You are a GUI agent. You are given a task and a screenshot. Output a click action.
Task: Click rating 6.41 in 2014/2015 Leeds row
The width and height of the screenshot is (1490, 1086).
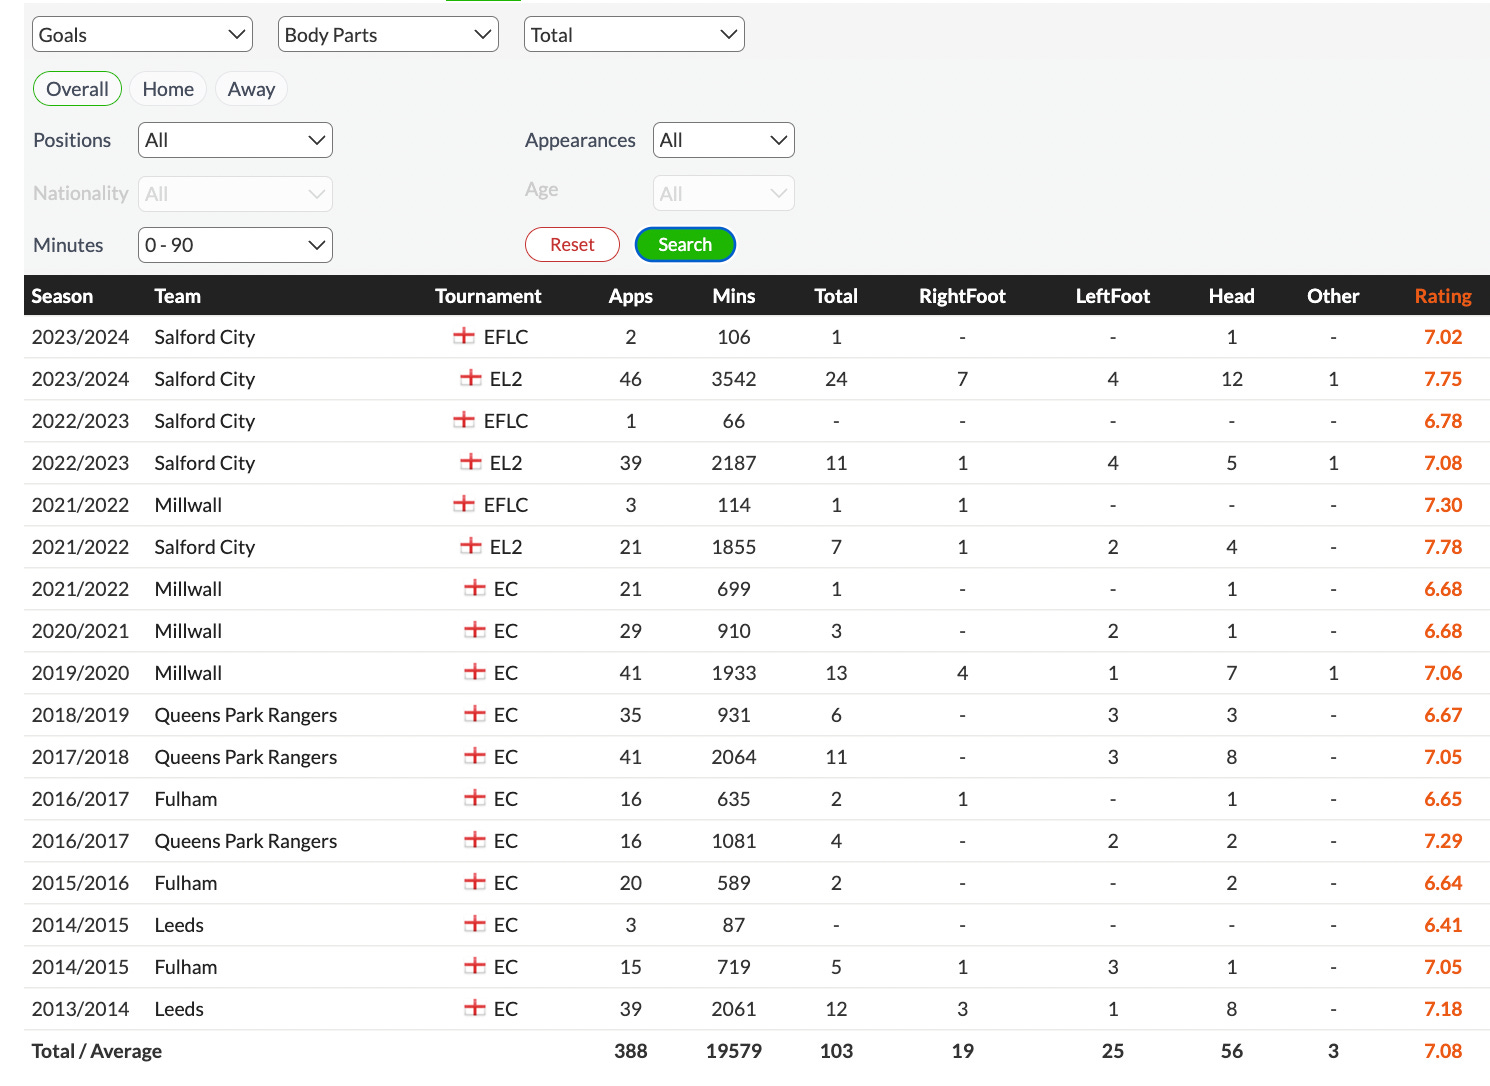tap(1443, 925)
